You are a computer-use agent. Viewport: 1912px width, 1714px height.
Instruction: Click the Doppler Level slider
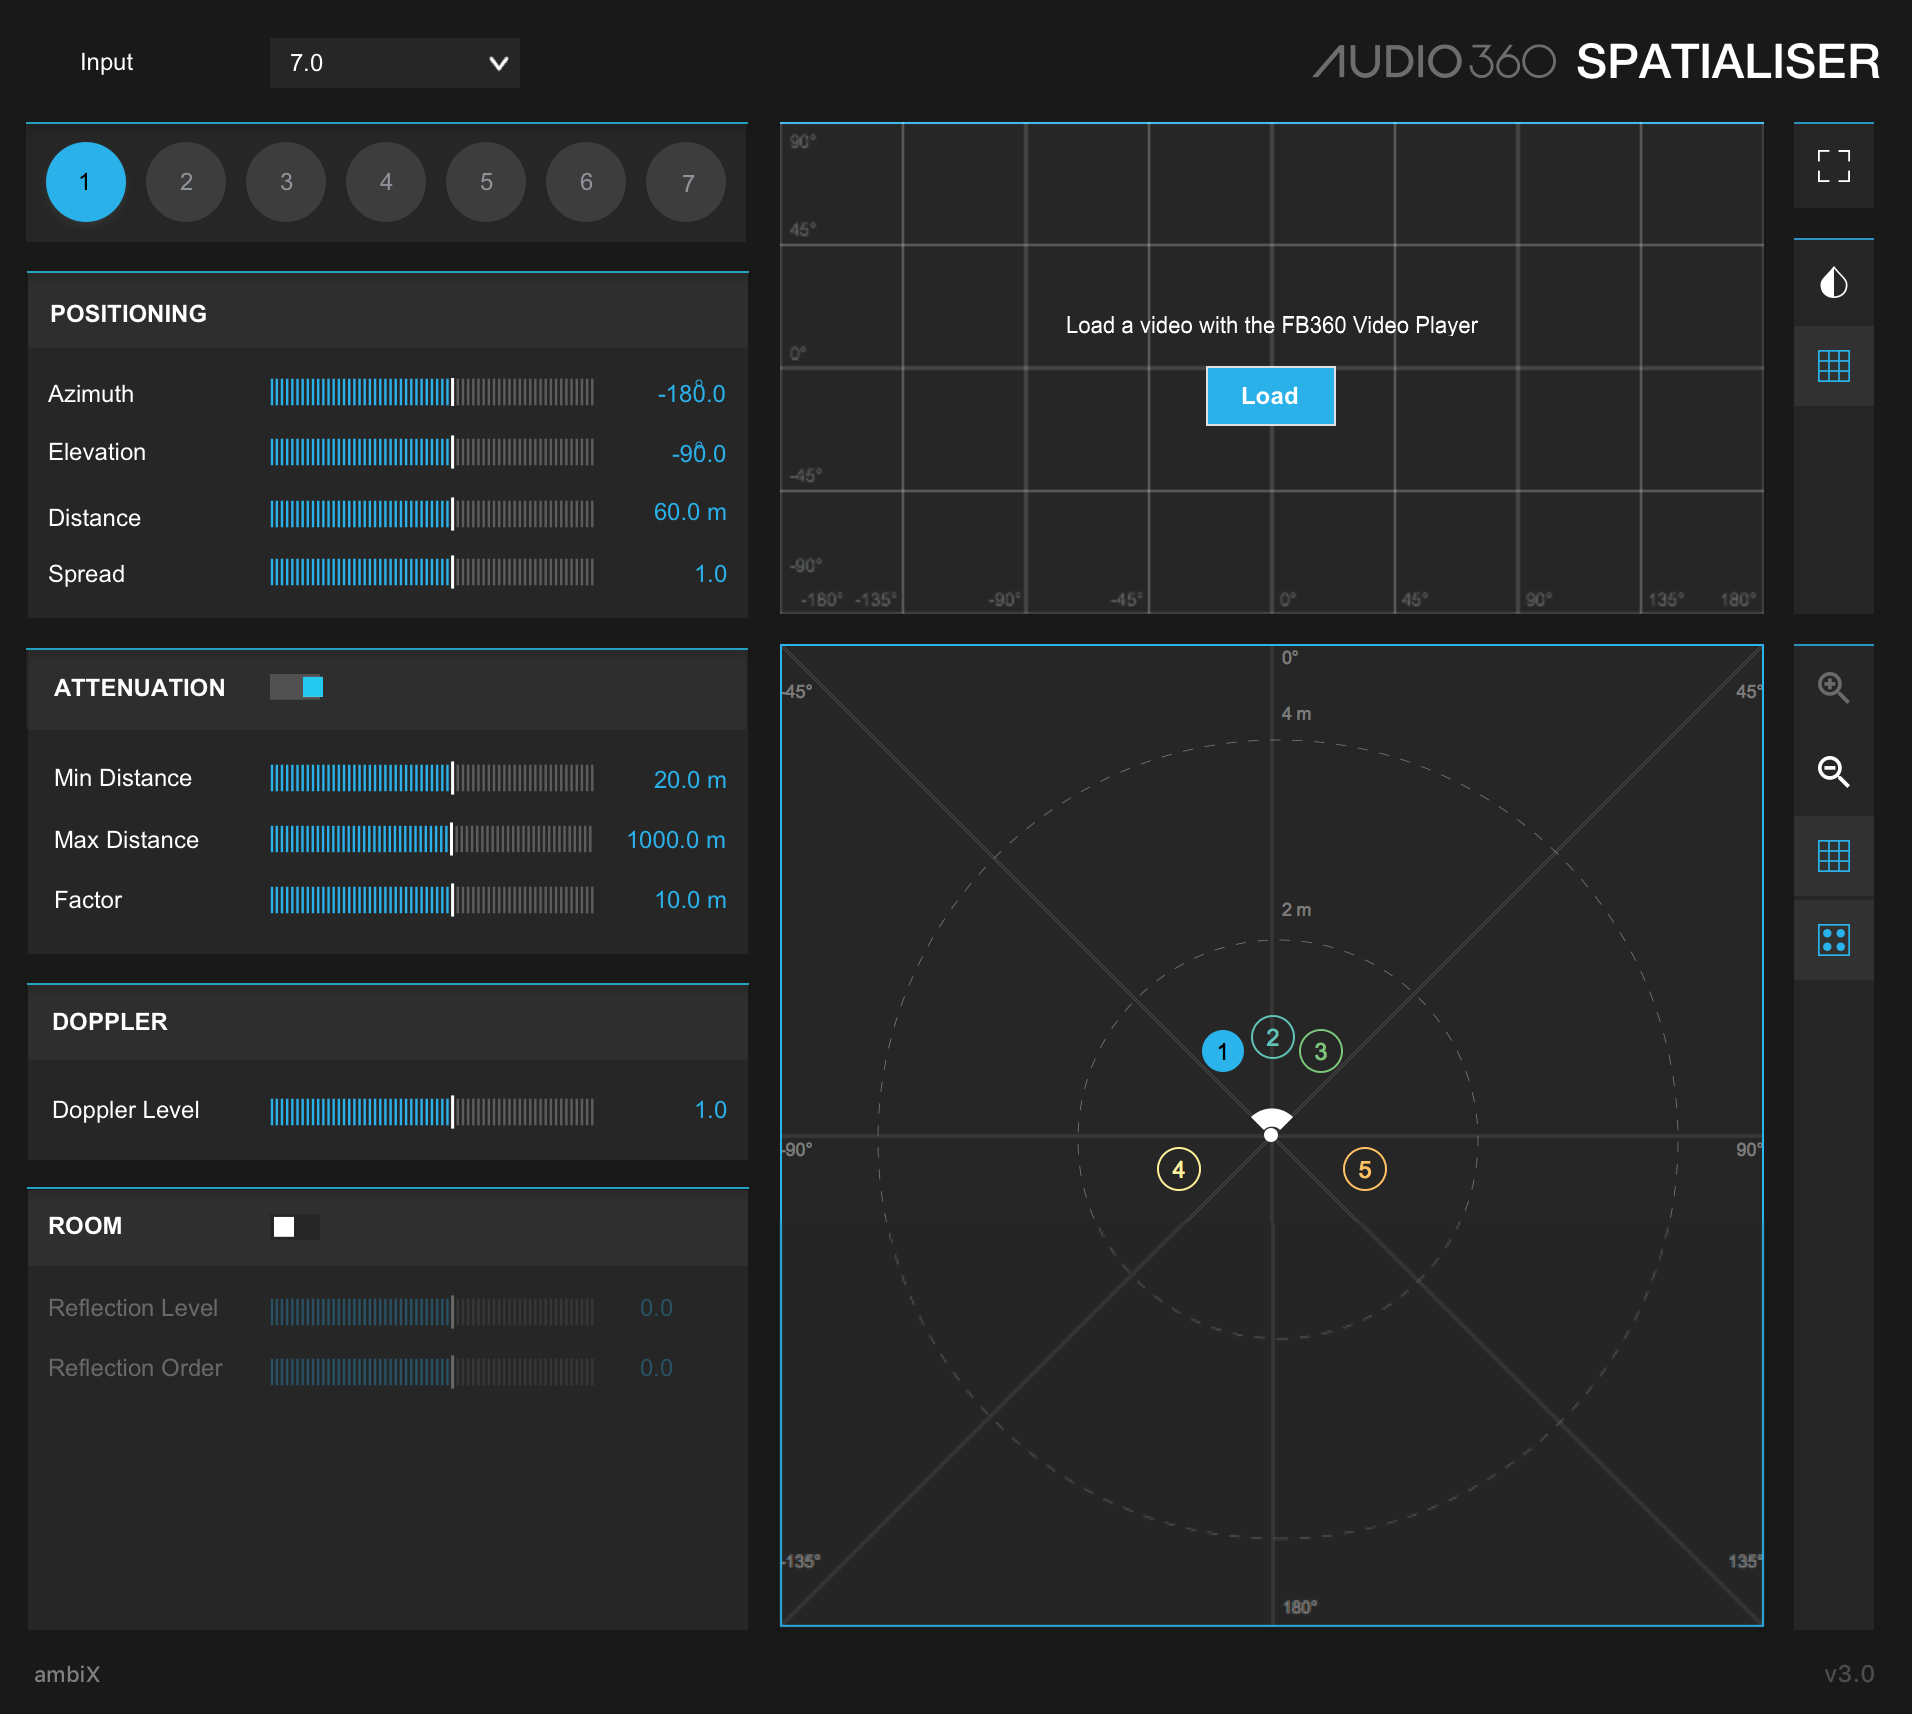[x=432, y=1111]
